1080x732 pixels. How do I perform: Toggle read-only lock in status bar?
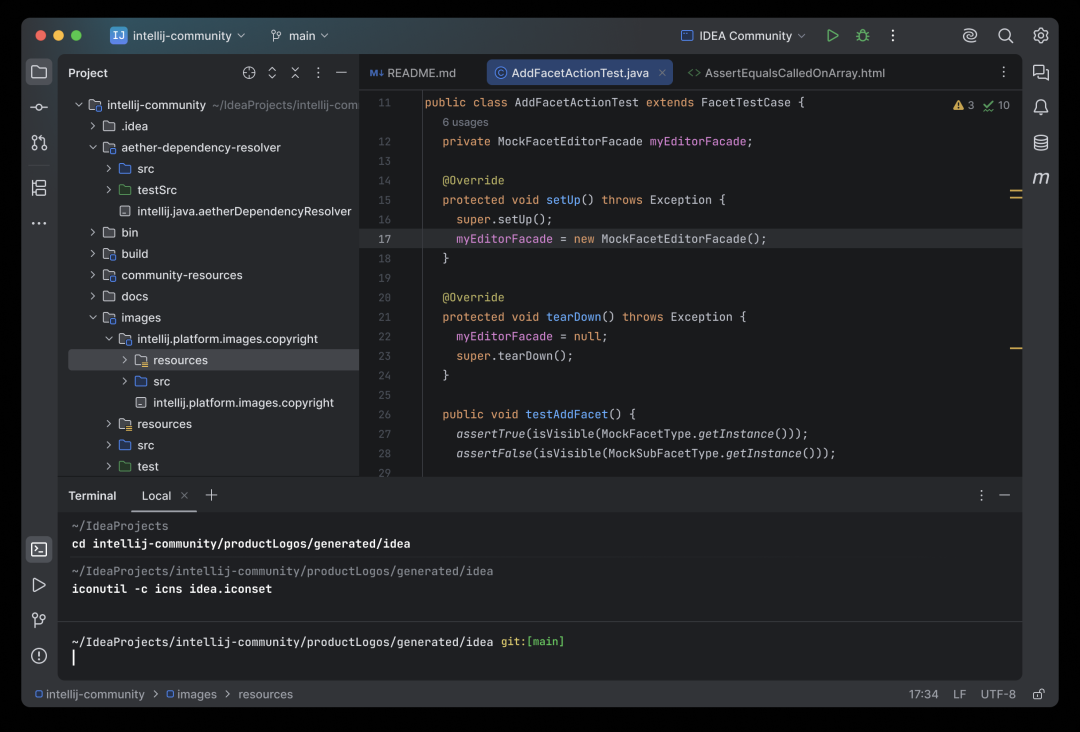1039,694
